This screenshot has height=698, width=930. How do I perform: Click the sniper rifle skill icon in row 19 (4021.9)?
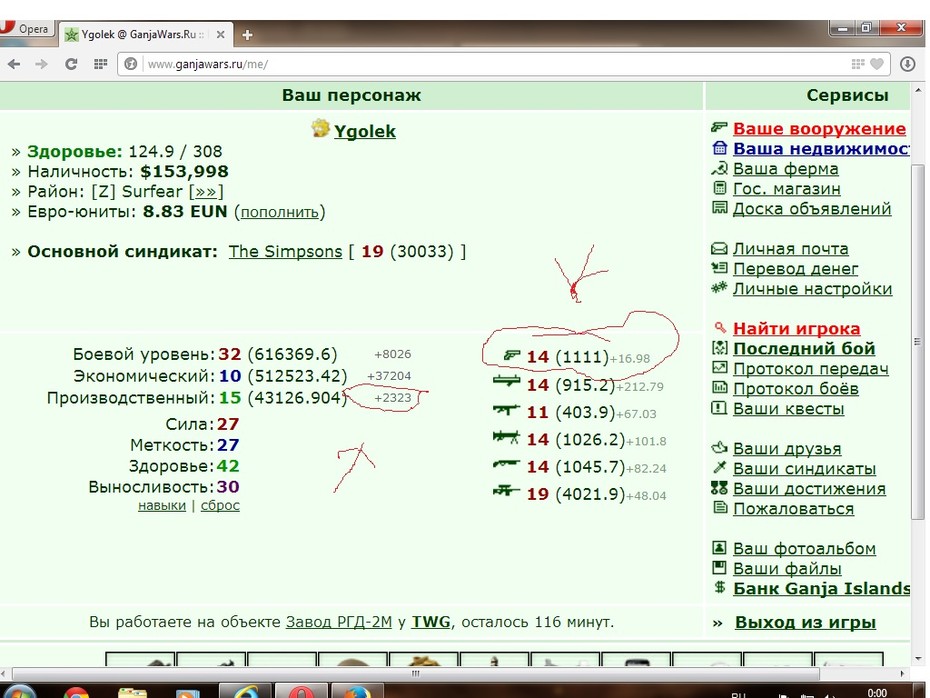coord(506,490)
